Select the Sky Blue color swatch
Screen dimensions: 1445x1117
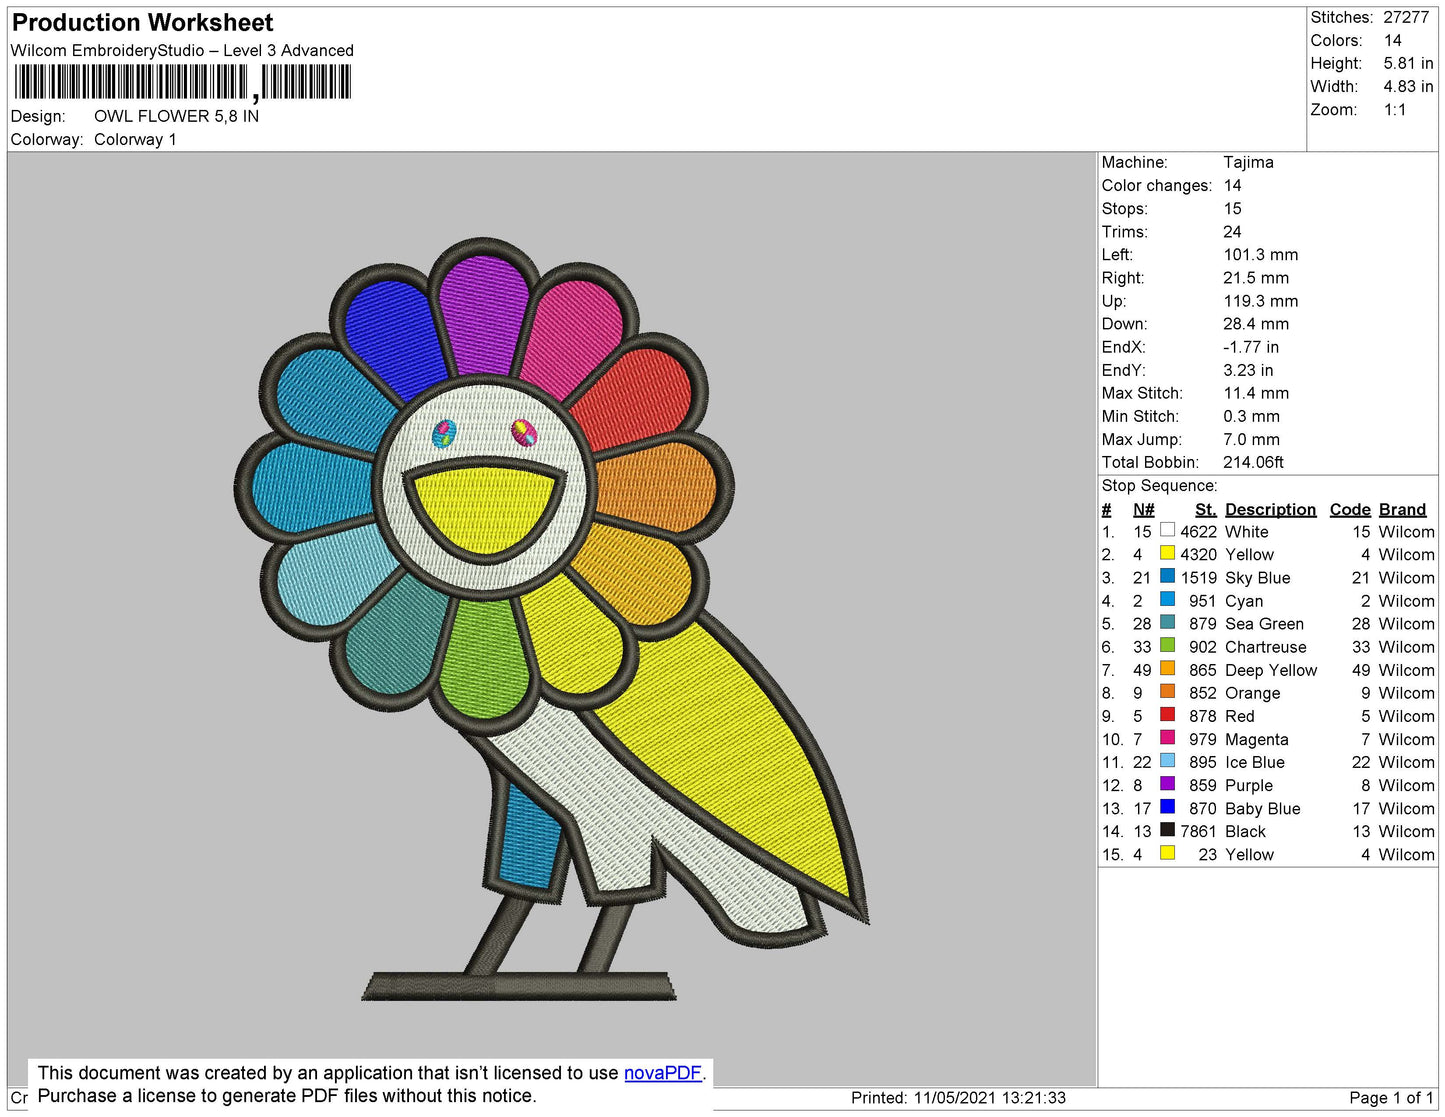click(1167, 576)
